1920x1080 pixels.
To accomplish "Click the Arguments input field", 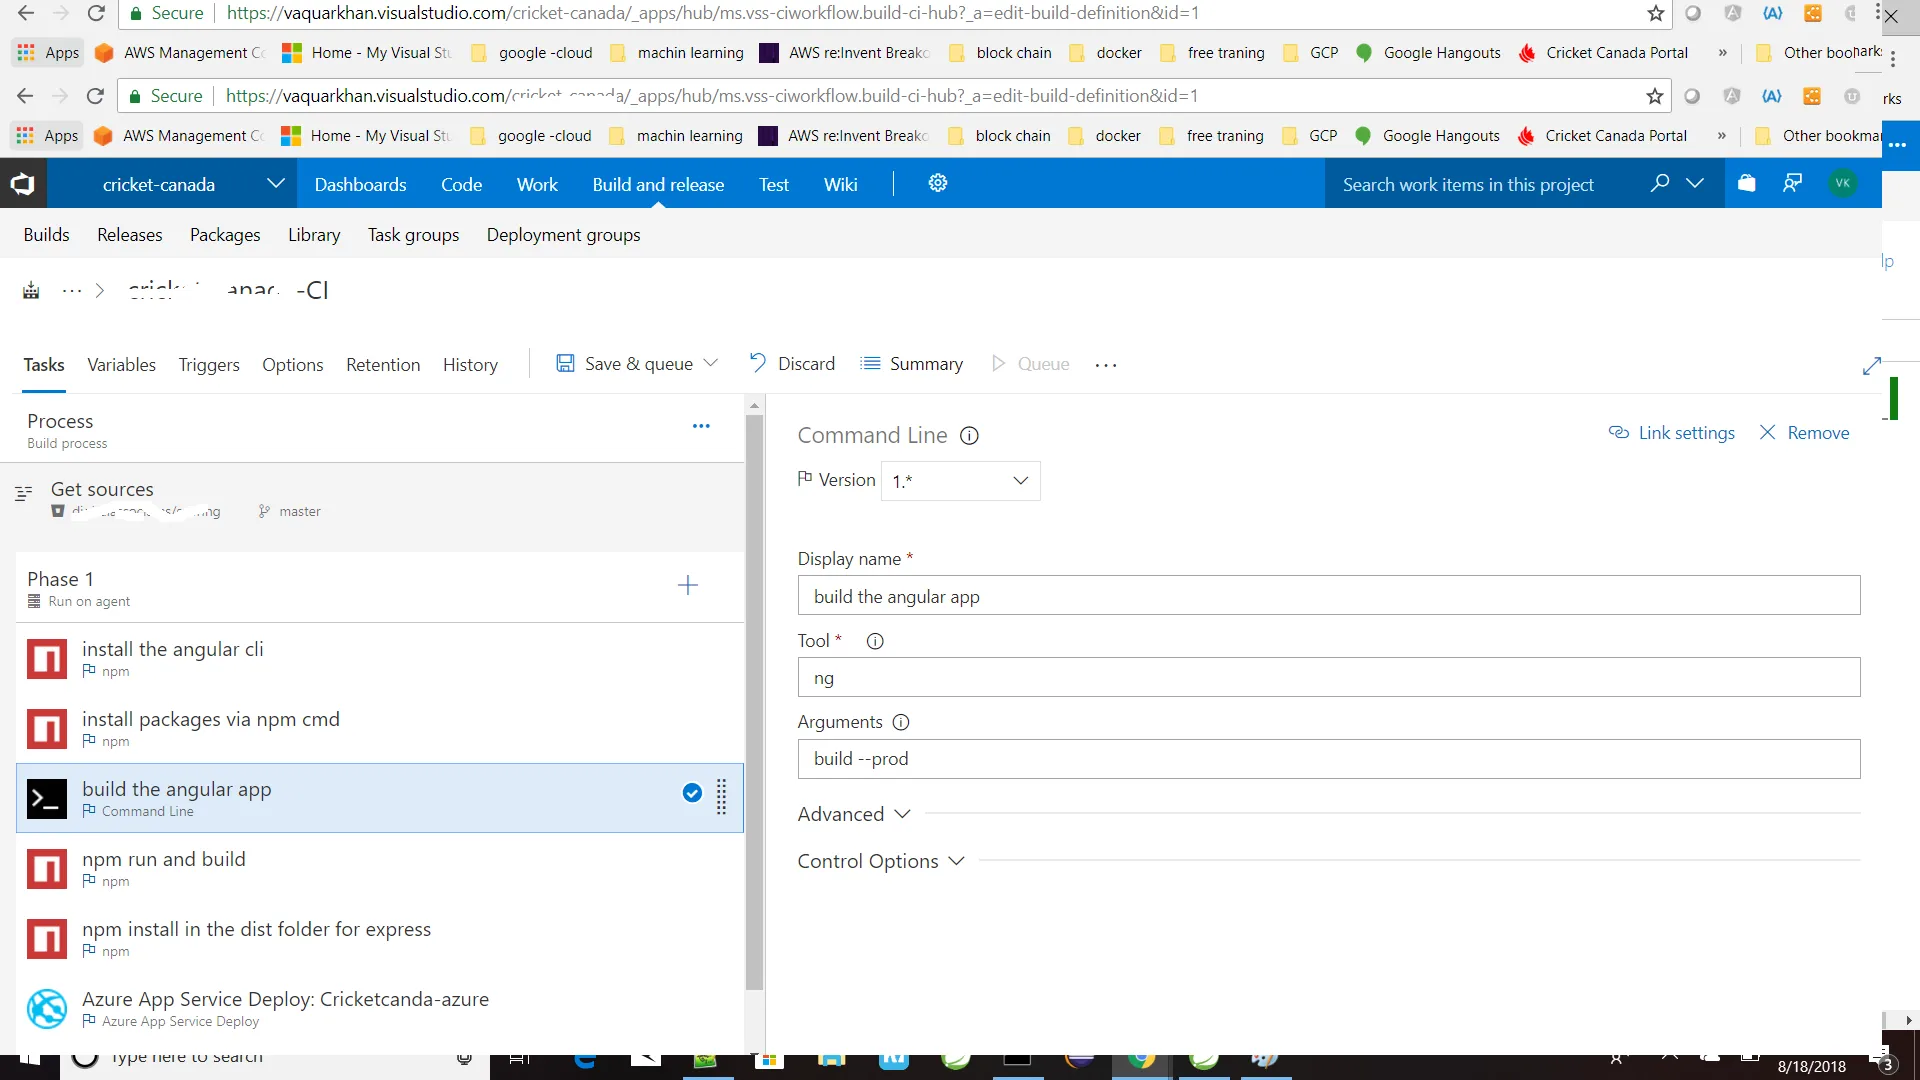I will (1328, 759).
